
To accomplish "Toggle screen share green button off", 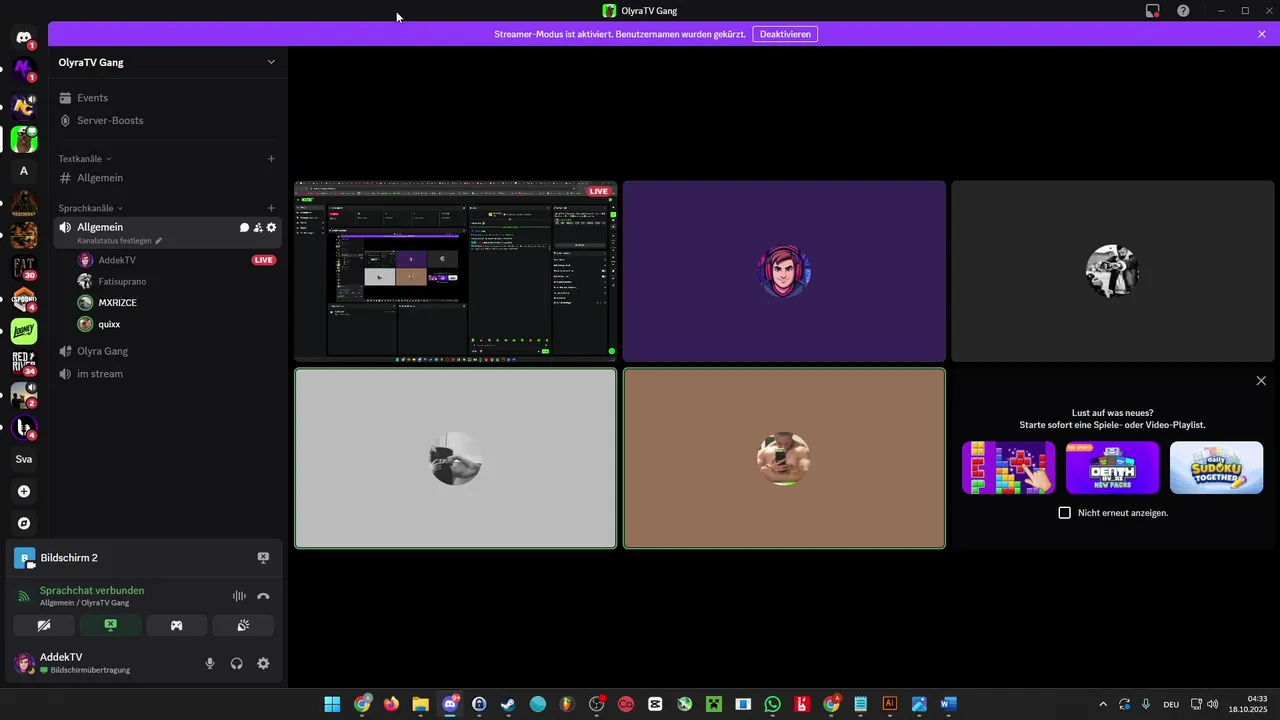I will 110,626.
